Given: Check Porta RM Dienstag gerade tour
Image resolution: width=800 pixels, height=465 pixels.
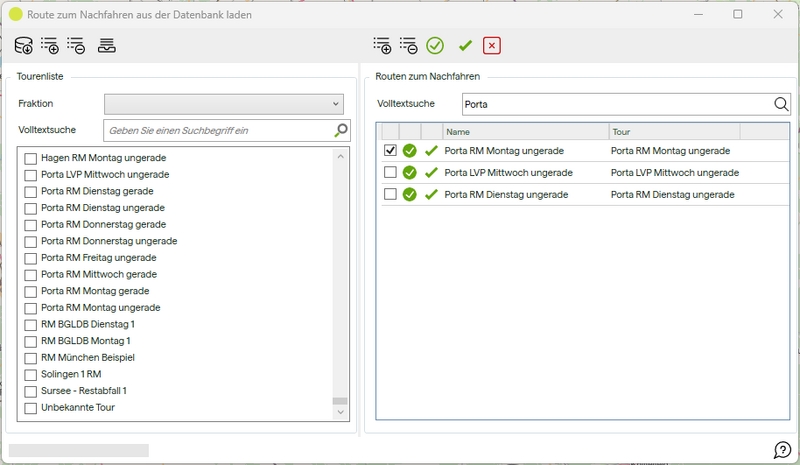Looking at the screenshot, I should click(x=31, y=191).
